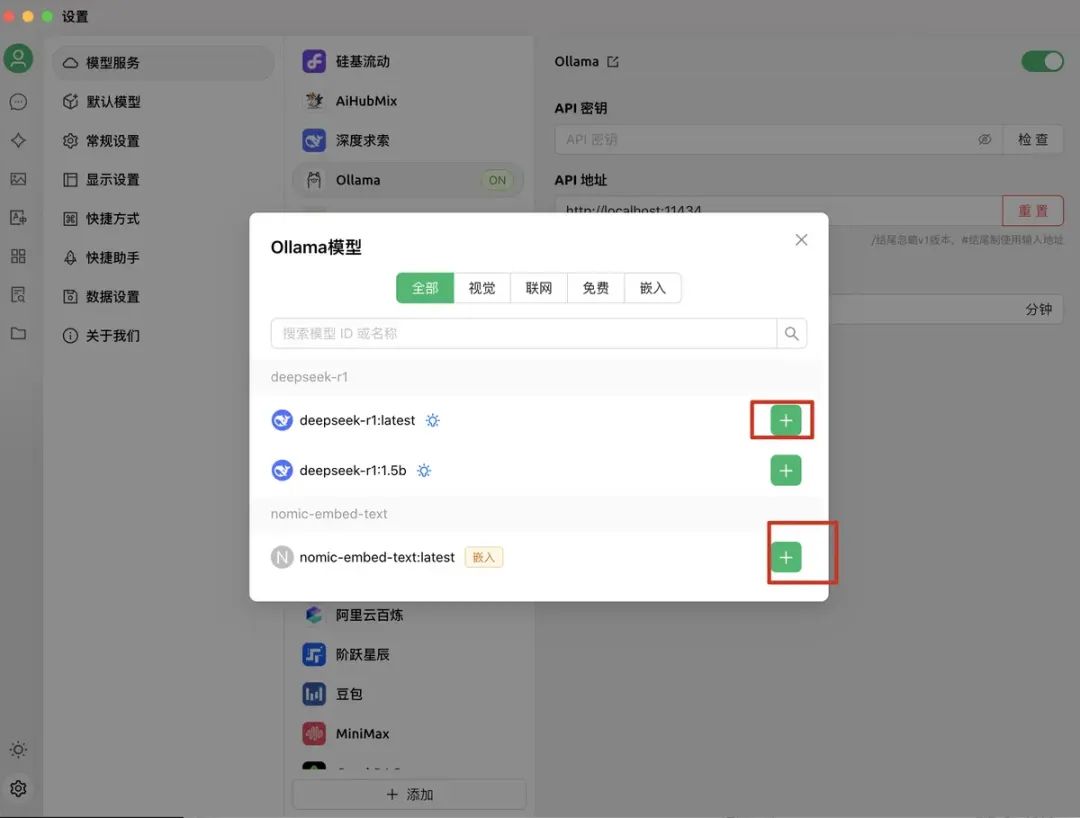
Task: Click reasoning icon beside deepseek-r1:1.5b
Action: 424,470
